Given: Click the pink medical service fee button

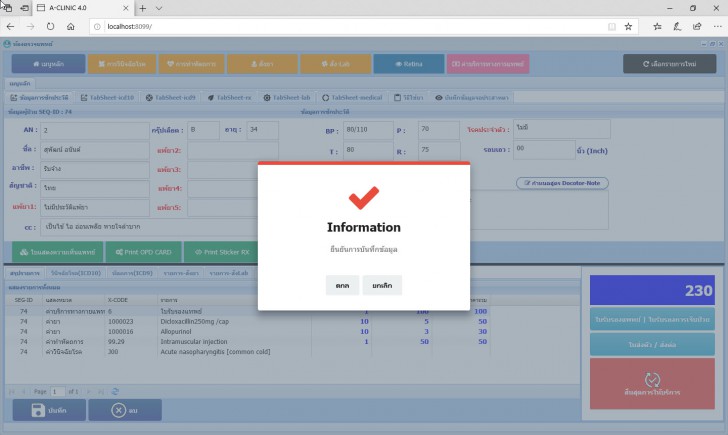Looking at the screenshot, I should [x=488, y=64].
